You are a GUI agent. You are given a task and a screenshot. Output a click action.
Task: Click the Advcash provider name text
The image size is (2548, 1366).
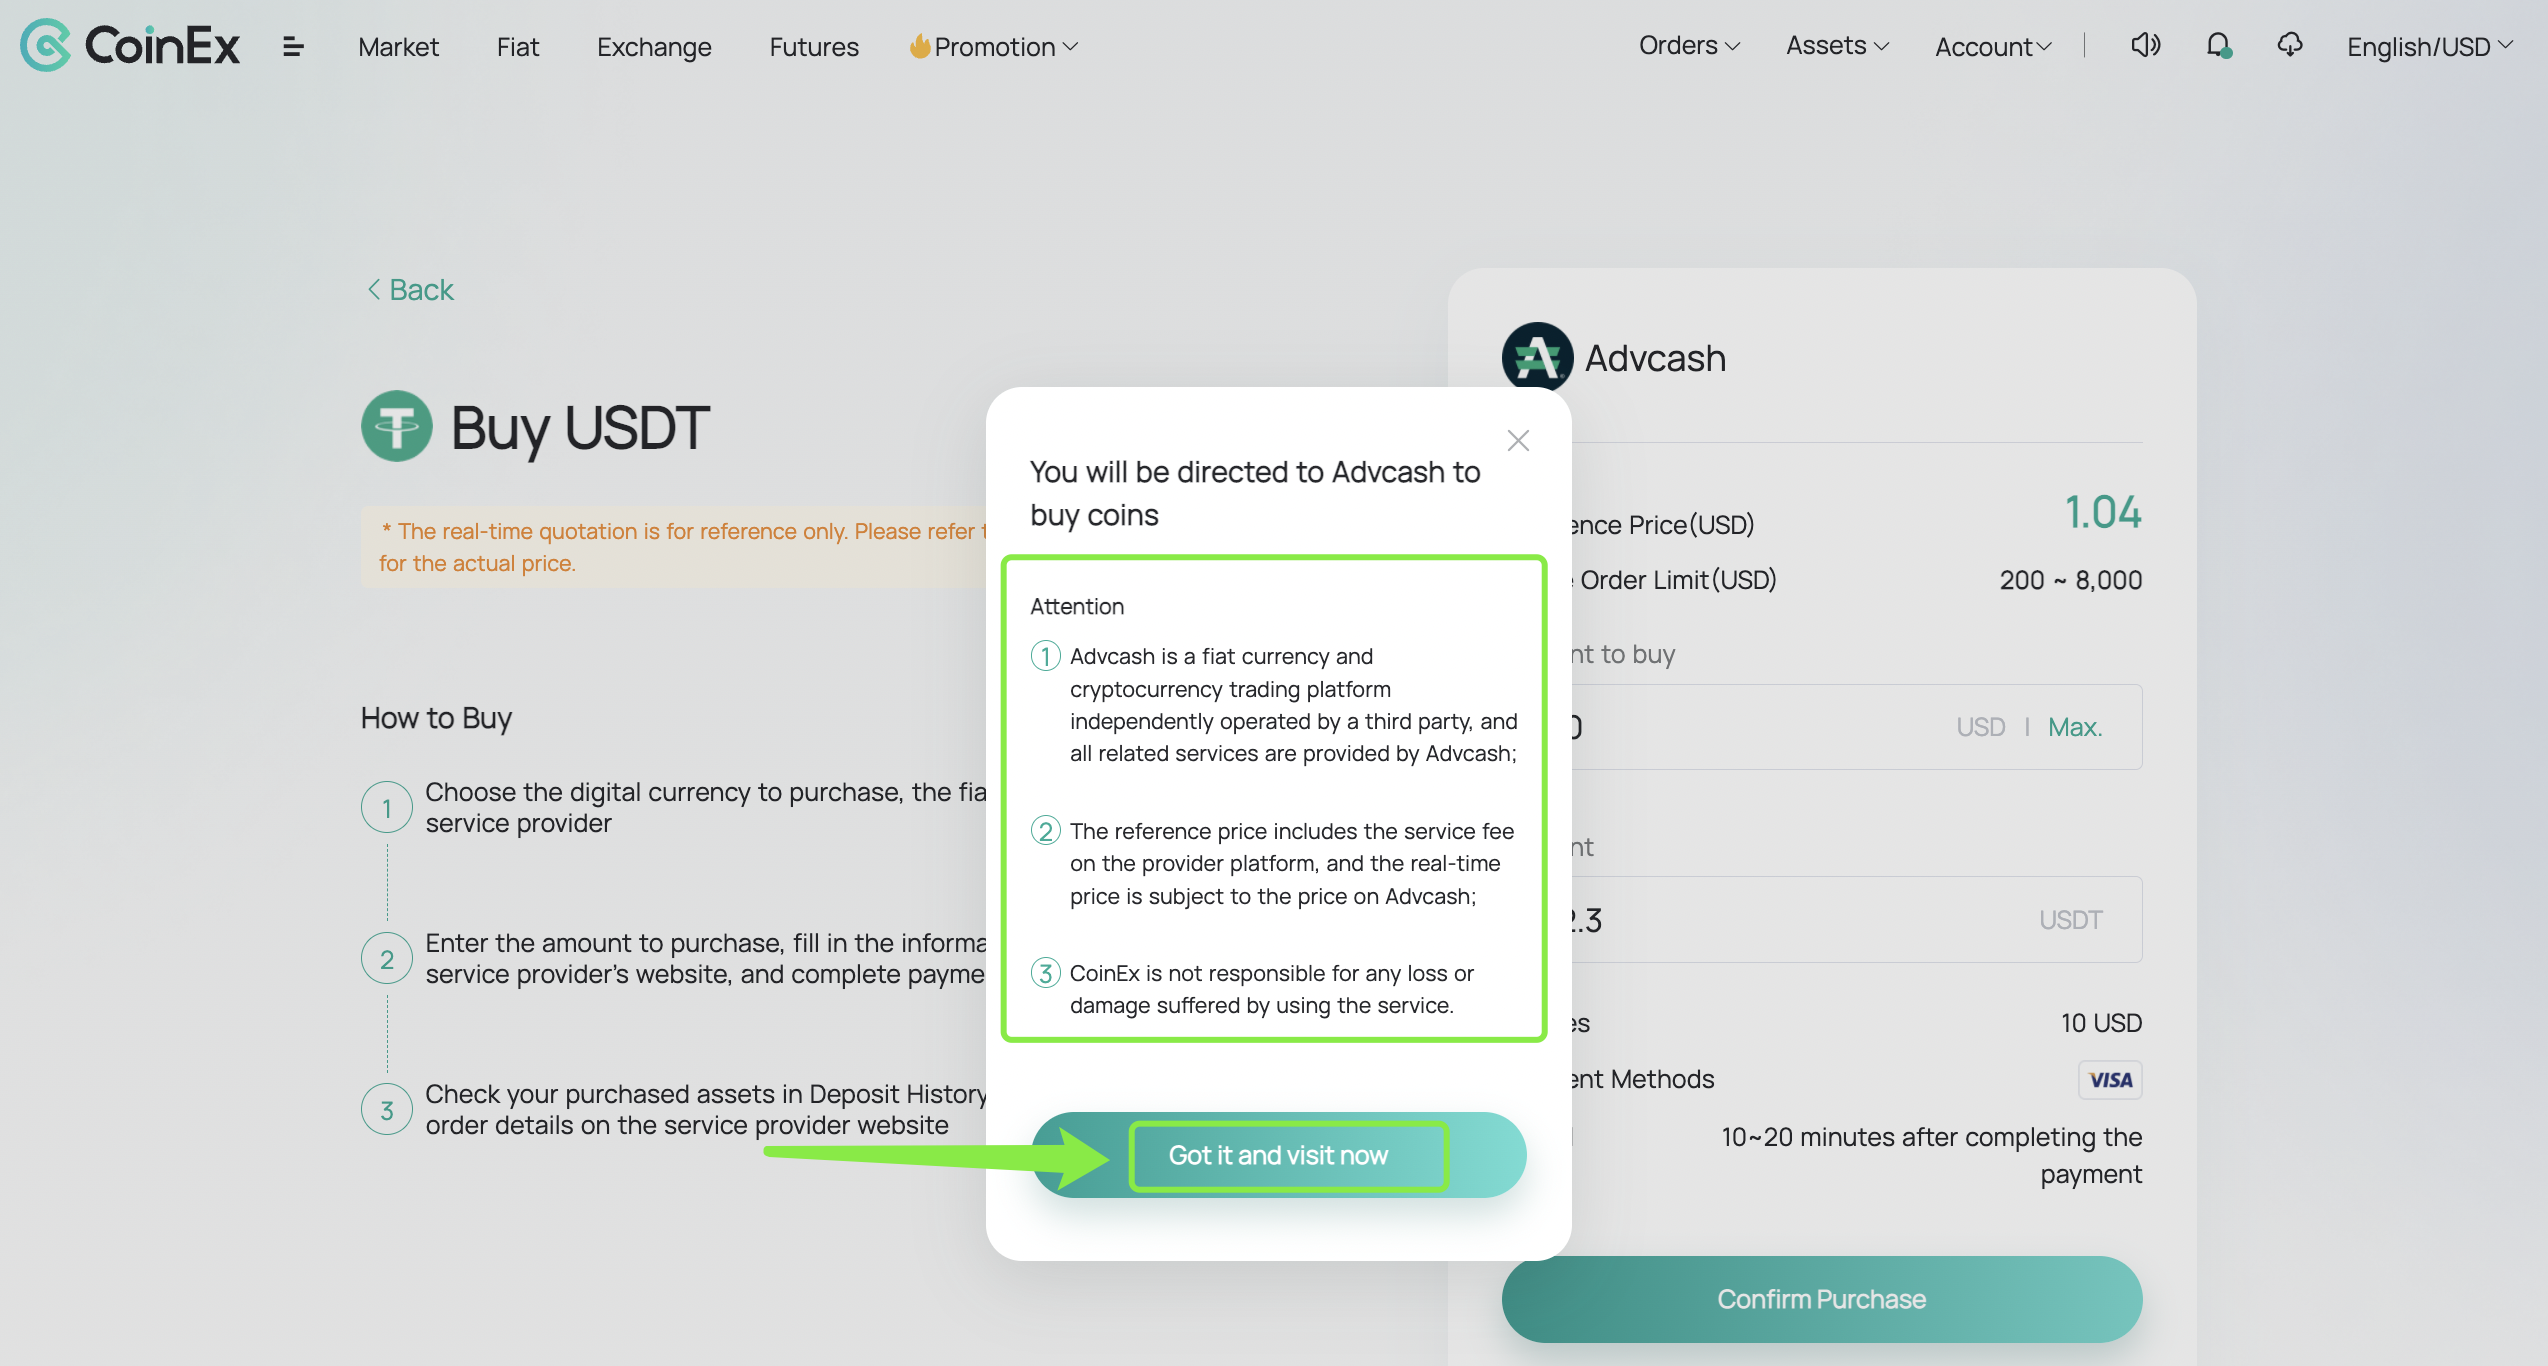tap(1655, 358)
